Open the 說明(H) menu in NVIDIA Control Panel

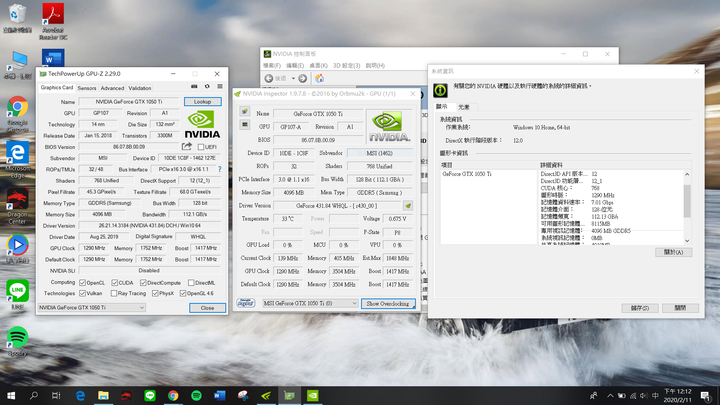375,66
